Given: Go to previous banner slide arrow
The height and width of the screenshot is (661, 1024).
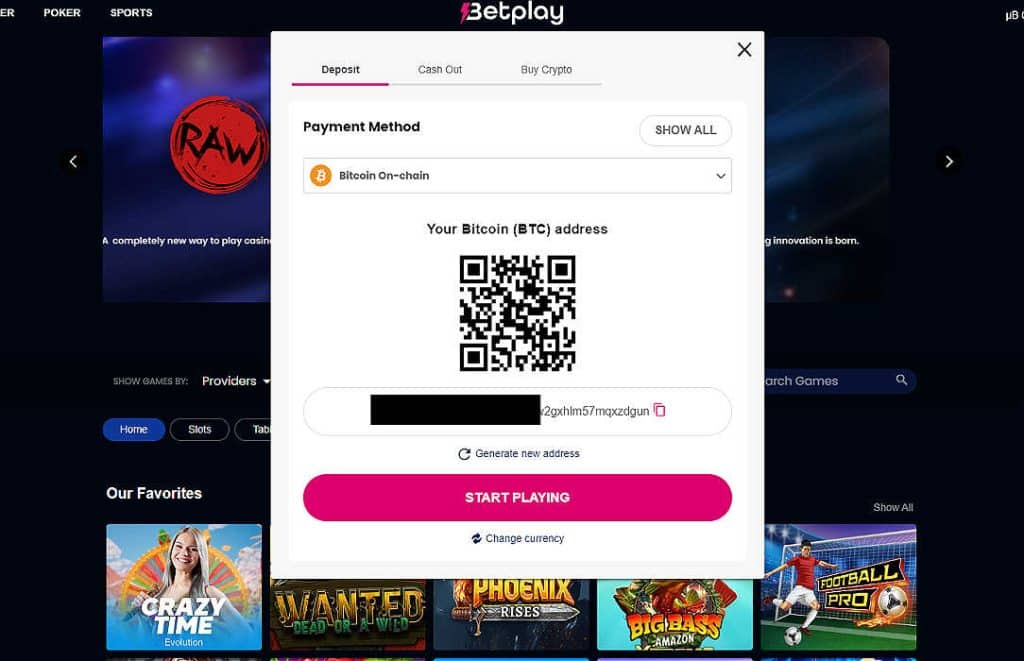Looking at the screenshot, I should point(73,161).
